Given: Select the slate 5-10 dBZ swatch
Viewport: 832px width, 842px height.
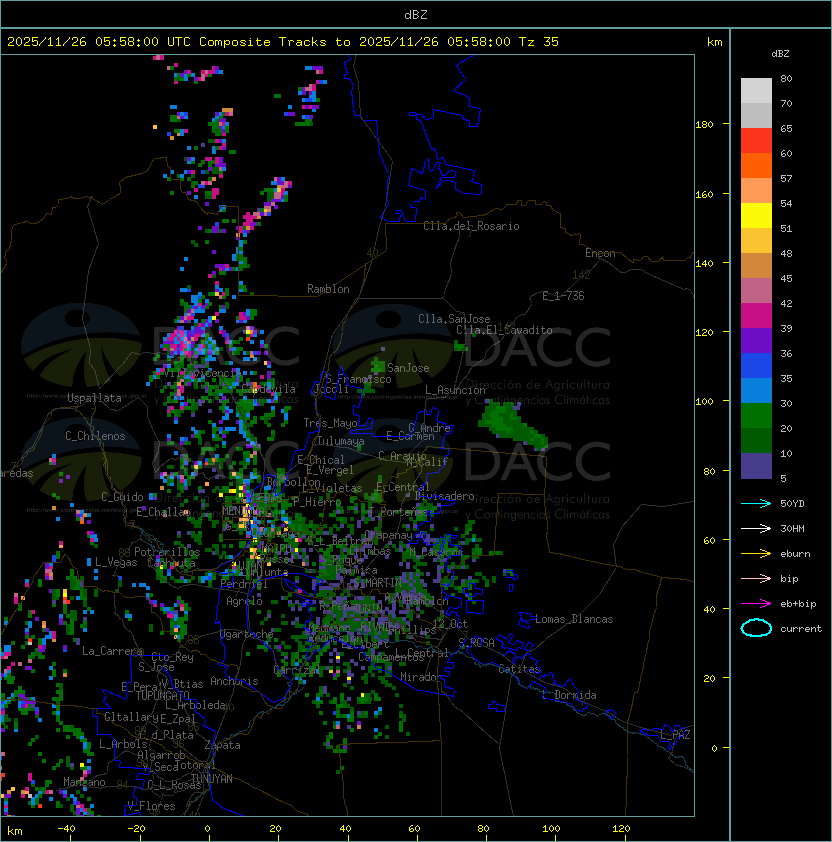Looking at the screenshot, I should point(756,466).
